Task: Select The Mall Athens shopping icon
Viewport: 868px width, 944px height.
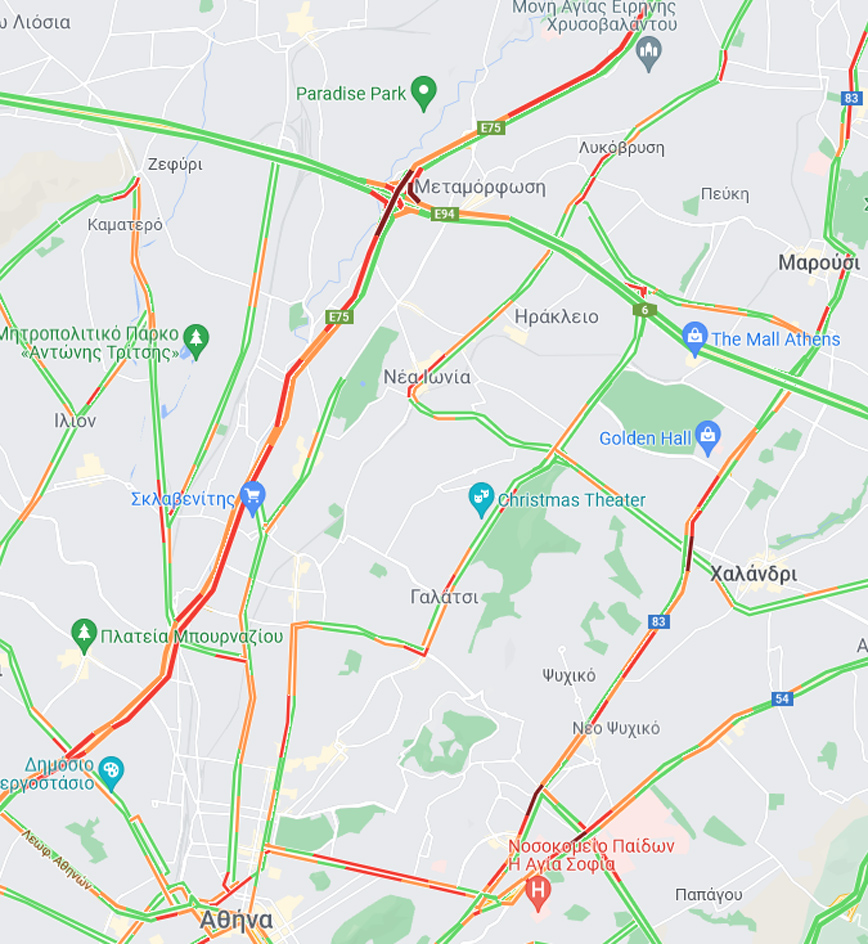Action: [x=695, y=338]
